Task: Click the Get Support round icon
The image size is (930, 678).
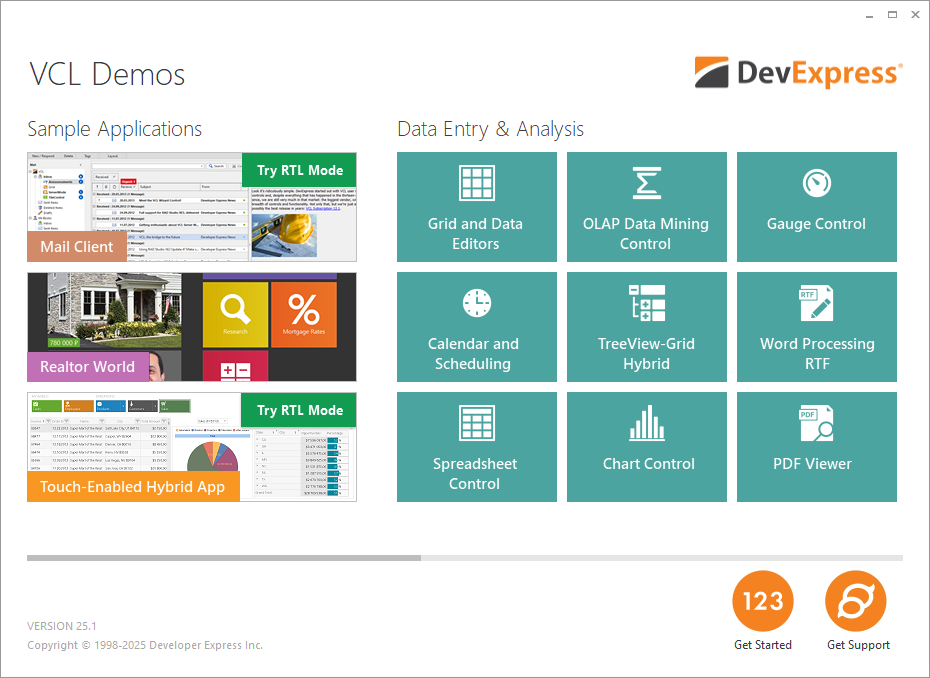Action: point(855,601)
